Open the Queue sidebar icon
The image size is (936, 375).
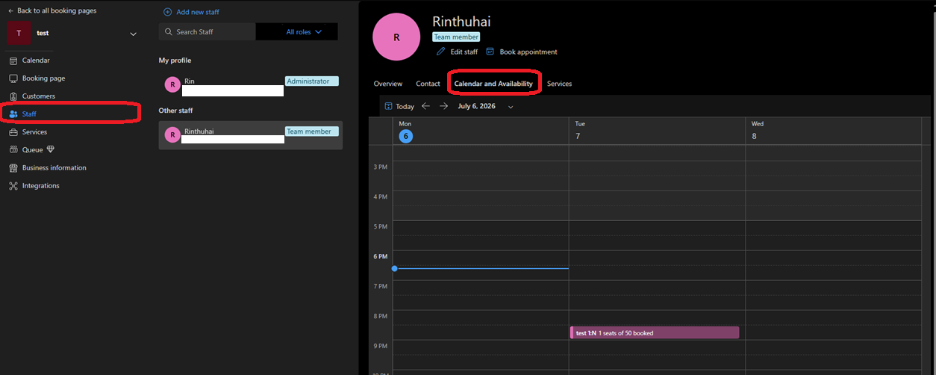click(13, 150)
